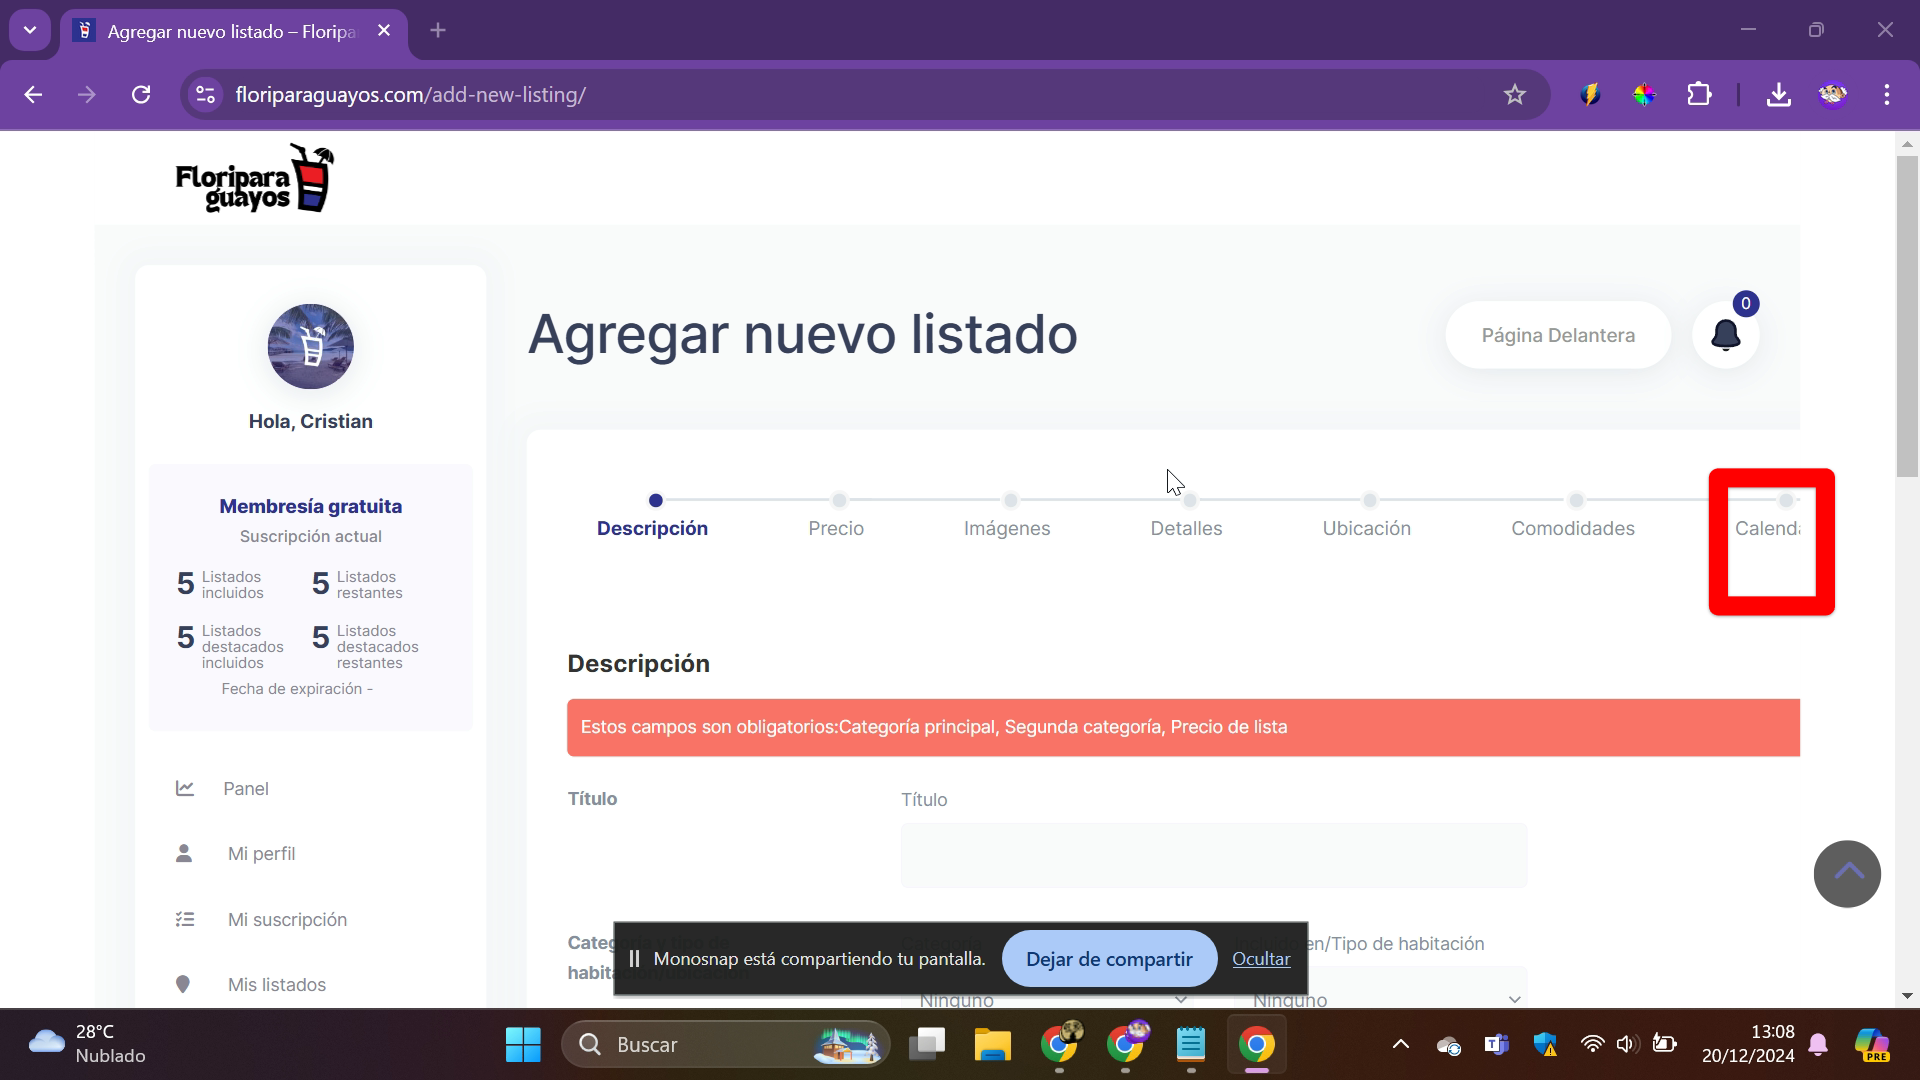Open clock and calendar flyout
This screenshot has height=1080, width=1920.
click(1748, 1044)
